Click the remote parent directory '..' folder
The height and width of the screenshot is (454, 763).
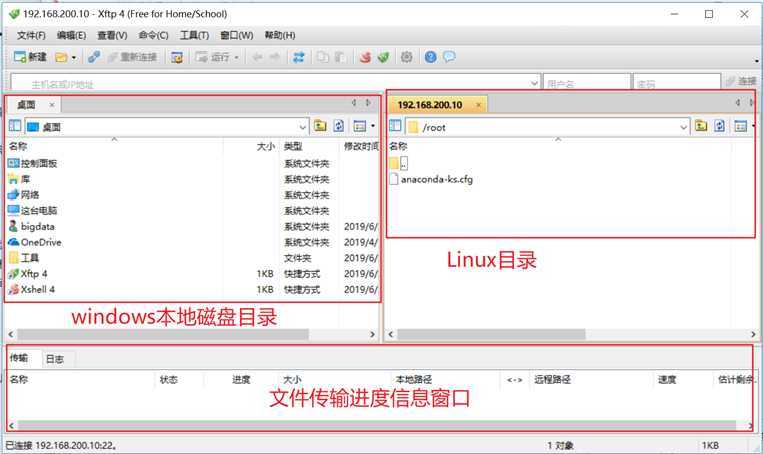click(x=399, y=163)
